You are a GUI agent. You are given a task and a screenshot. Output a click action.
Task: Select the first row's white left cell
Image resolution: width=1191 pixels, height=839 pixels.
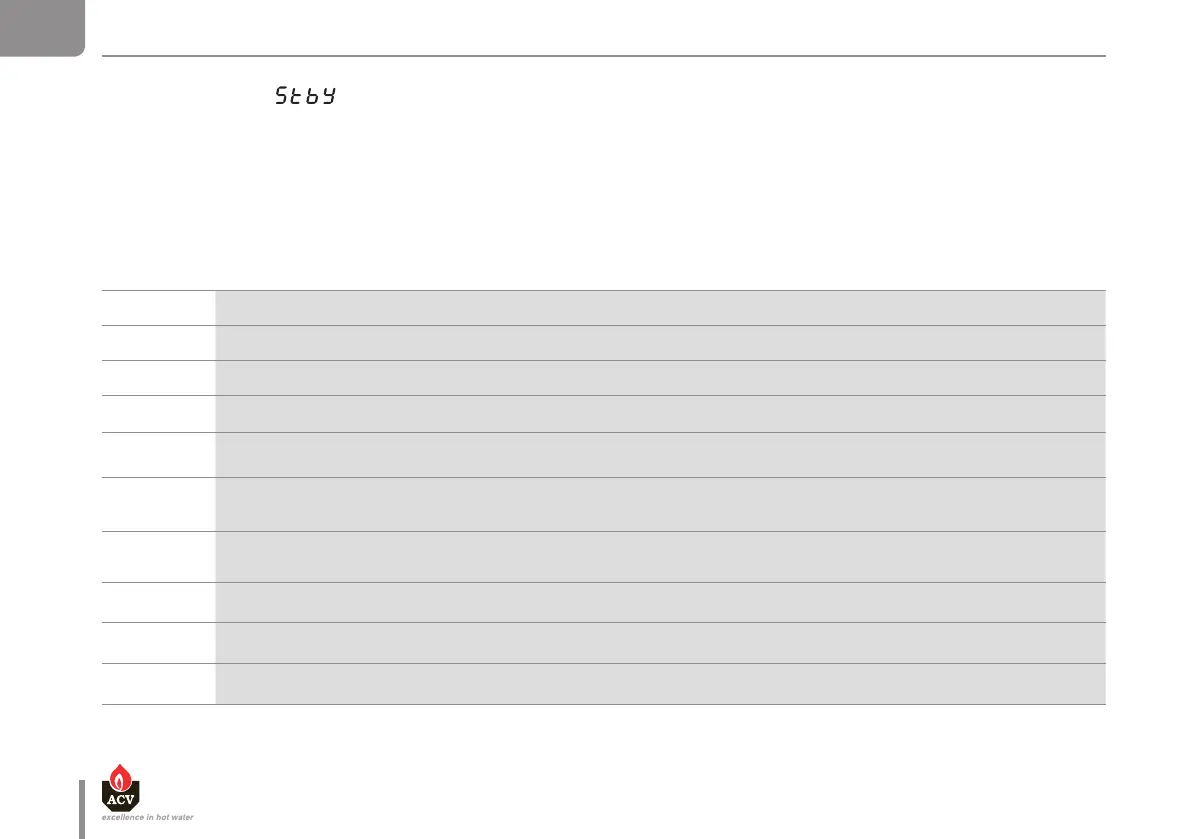click(158, 308)
